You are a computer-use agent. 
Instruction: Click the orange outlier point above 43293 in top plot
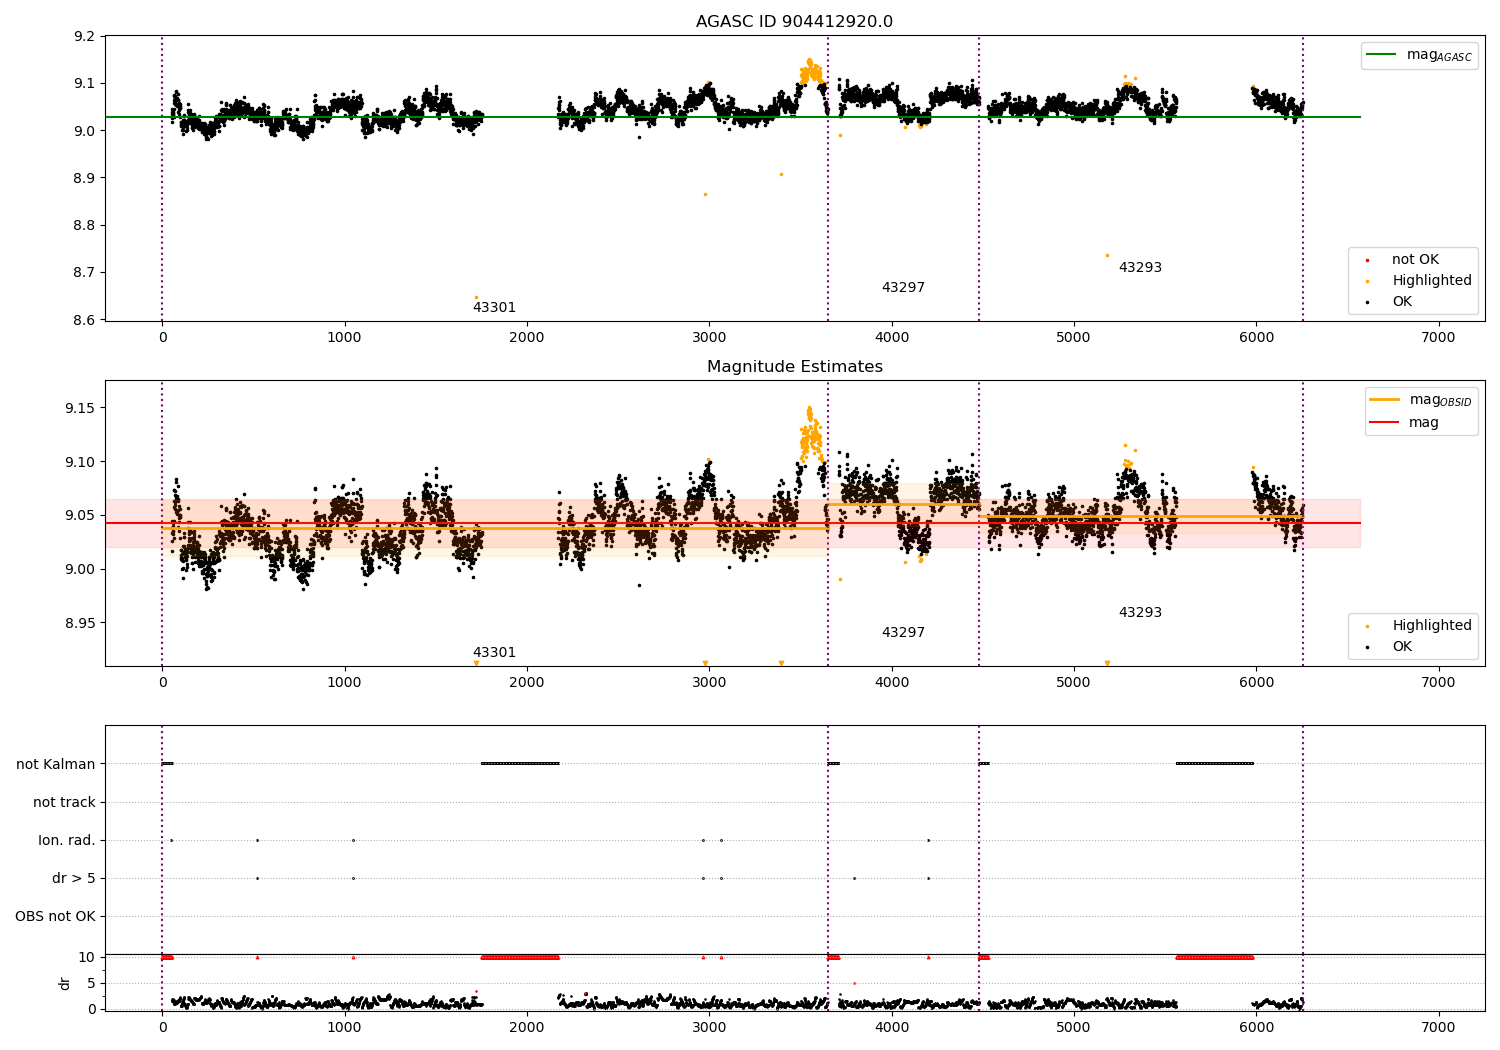1107,255
